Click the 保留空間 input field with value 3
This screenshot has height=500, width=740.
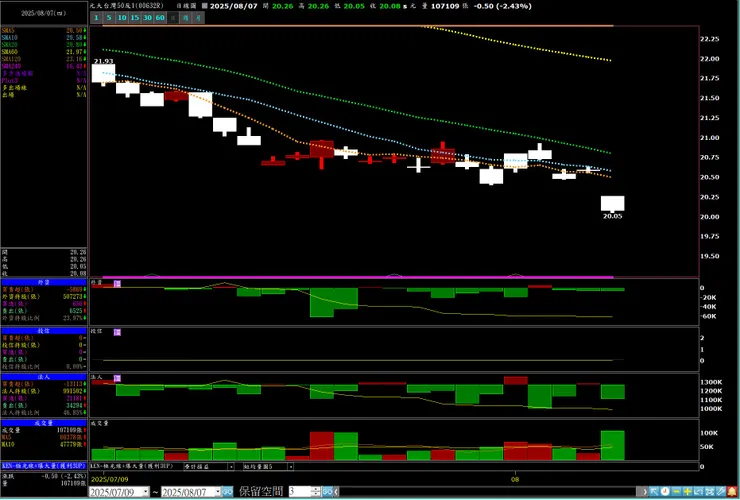(x=299, y=492)
